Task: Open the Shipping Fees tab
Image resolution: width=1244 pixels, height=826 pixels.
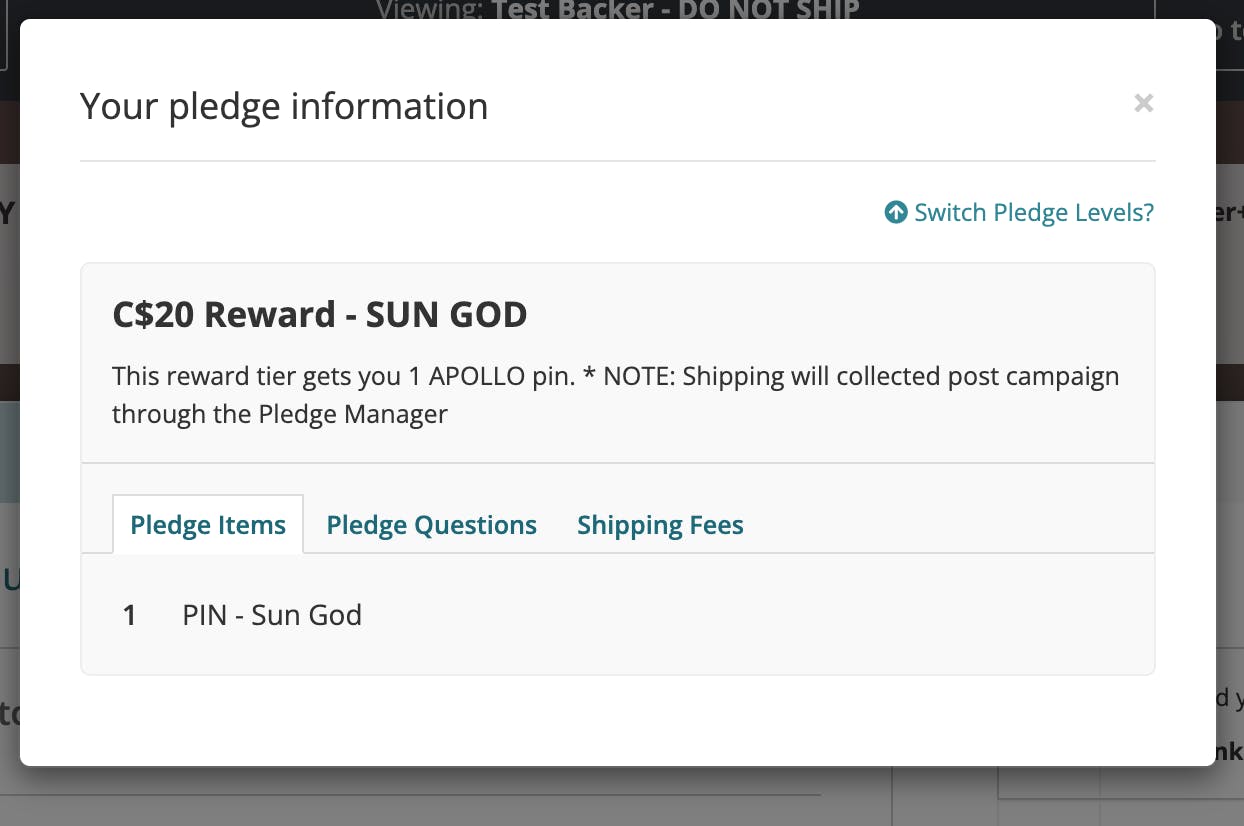Action: click(660, 525)
